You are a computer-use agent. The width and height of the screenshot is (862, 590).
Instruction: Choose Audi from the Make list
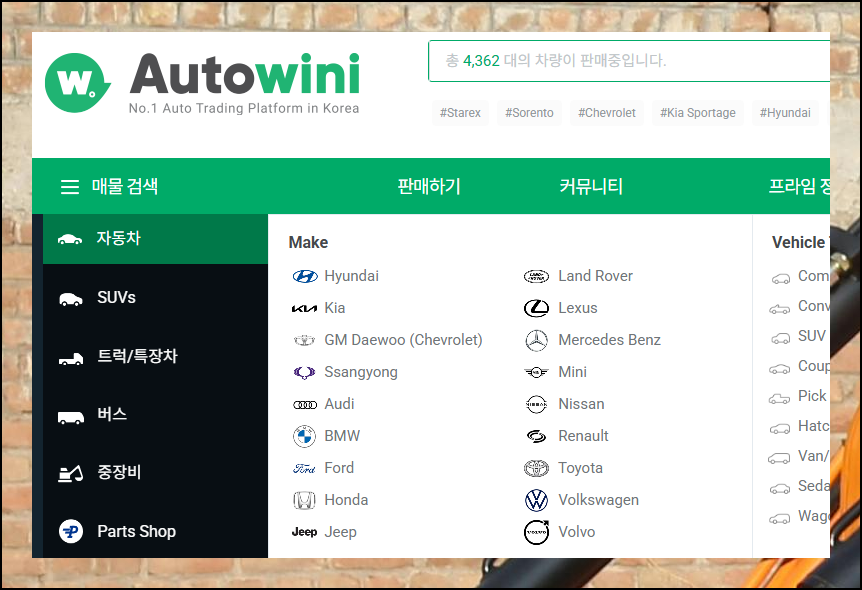coord(339,404)
